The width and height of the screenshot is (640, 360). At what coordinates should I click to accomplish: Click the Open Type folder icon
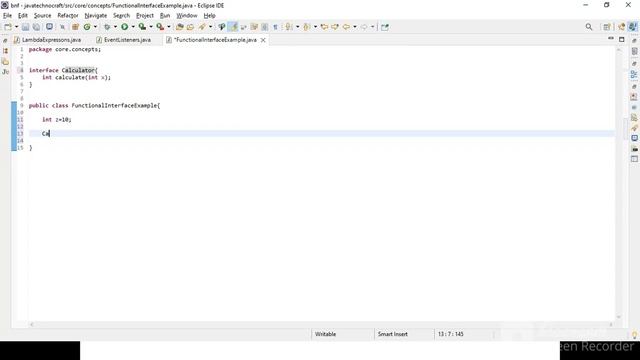click(x=180, y=27)
